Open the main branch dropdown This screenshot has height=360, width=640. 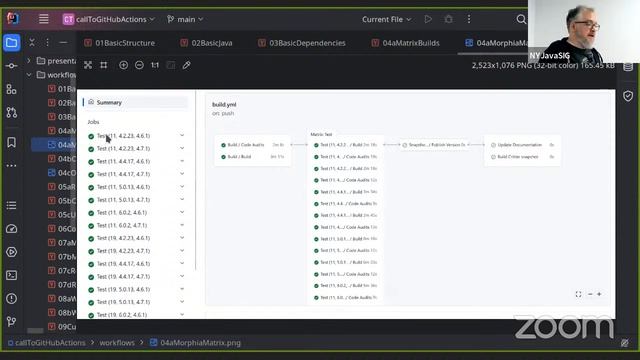tap(185, 19)
